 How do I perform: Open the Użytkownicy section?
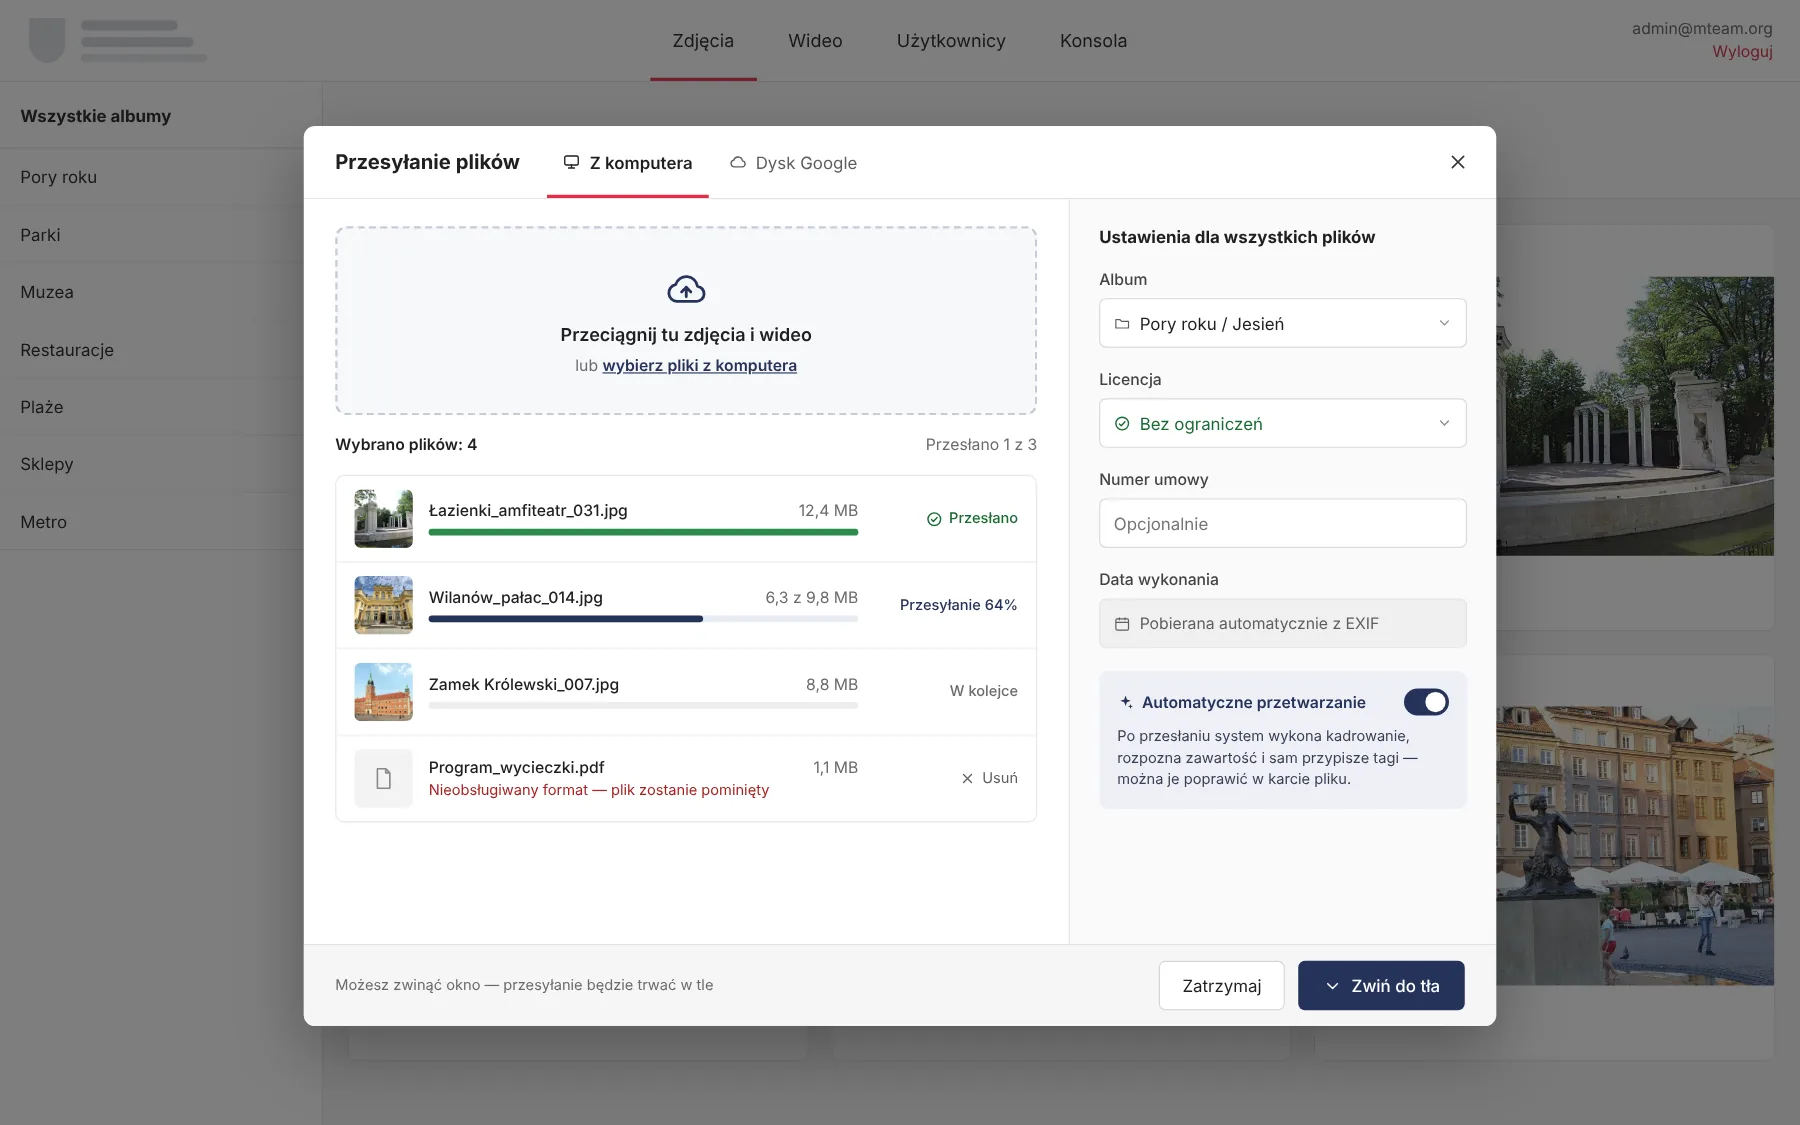951,41
